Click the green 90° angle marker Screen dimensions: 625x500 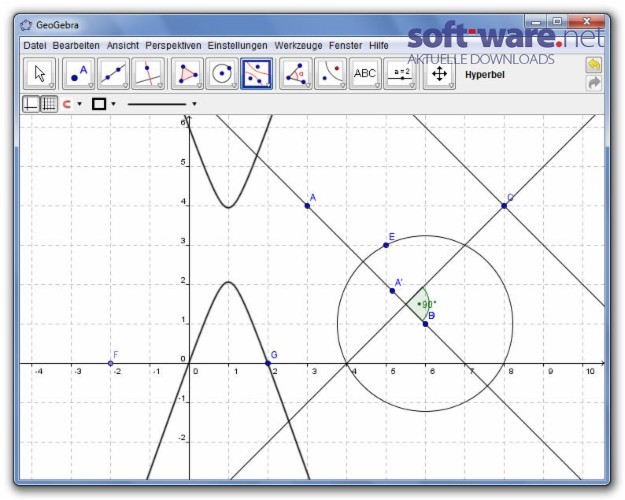click(419, 304)
